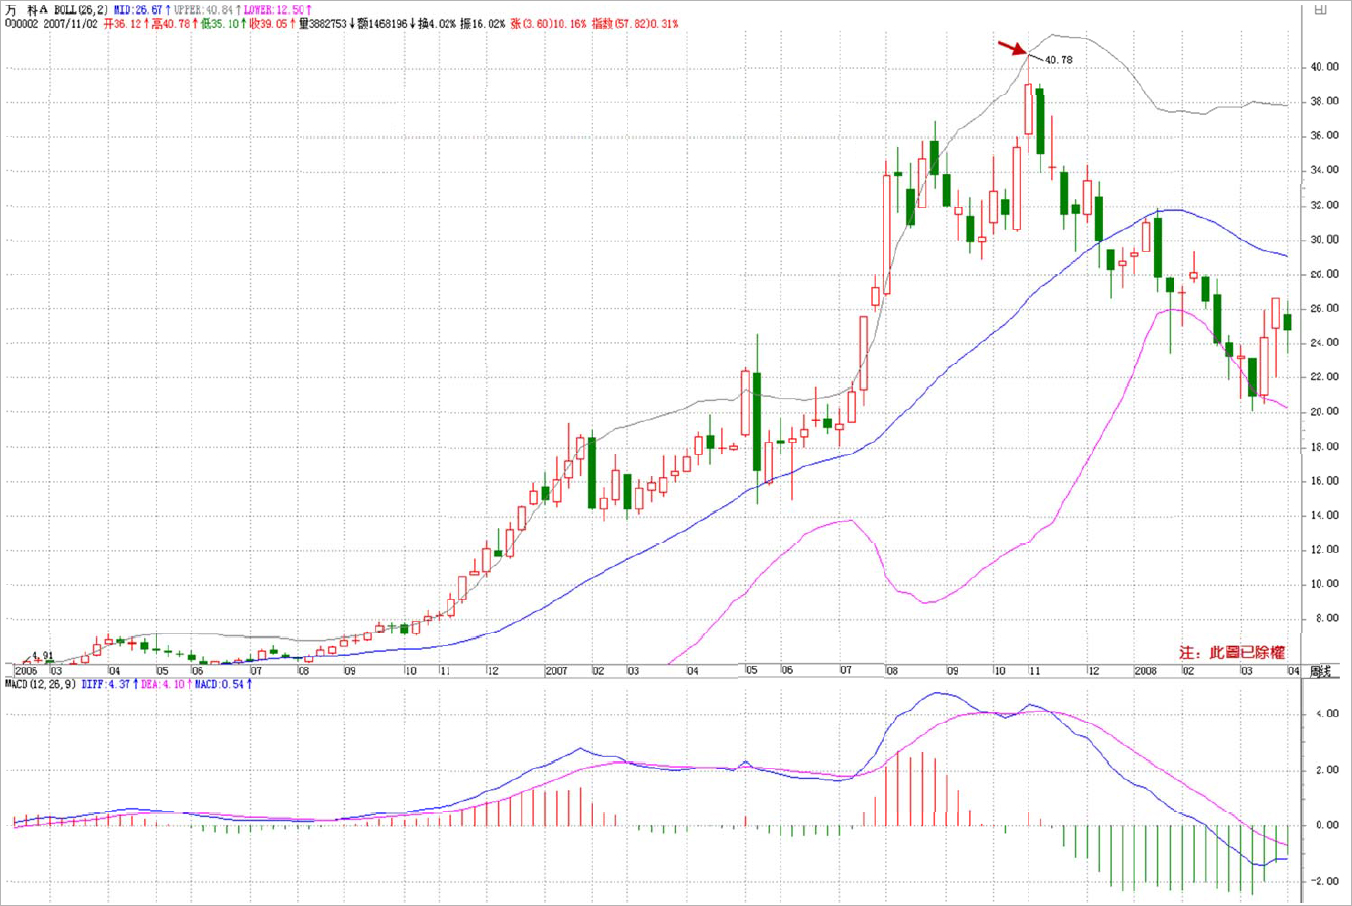Click the UPPER:40.84 band value
The width and height of the screenshot is (1352, 906).
[207, 10]
